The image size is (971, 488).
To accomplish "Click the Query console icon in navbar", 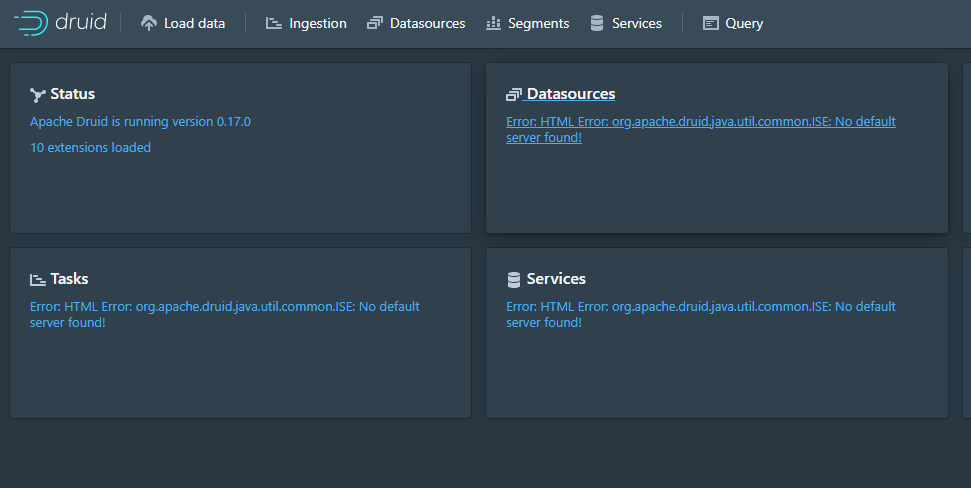I will (x=711, y=23).
